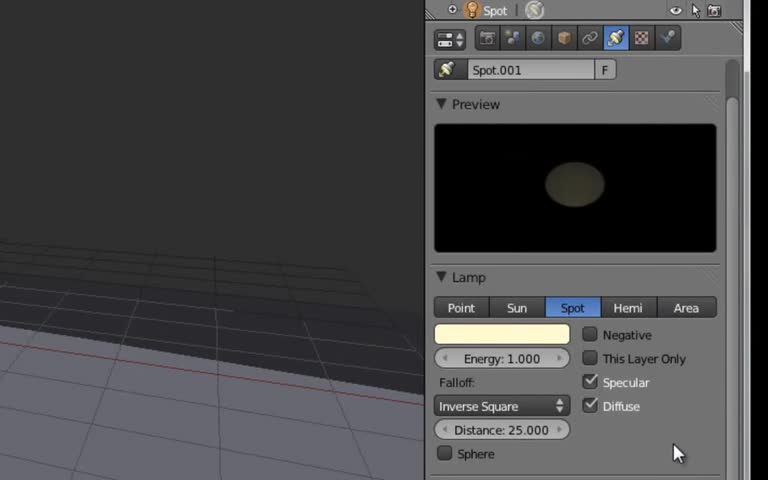Screen dimensions: 768x480
Task: Click the F fake user button
Action: 605,70
